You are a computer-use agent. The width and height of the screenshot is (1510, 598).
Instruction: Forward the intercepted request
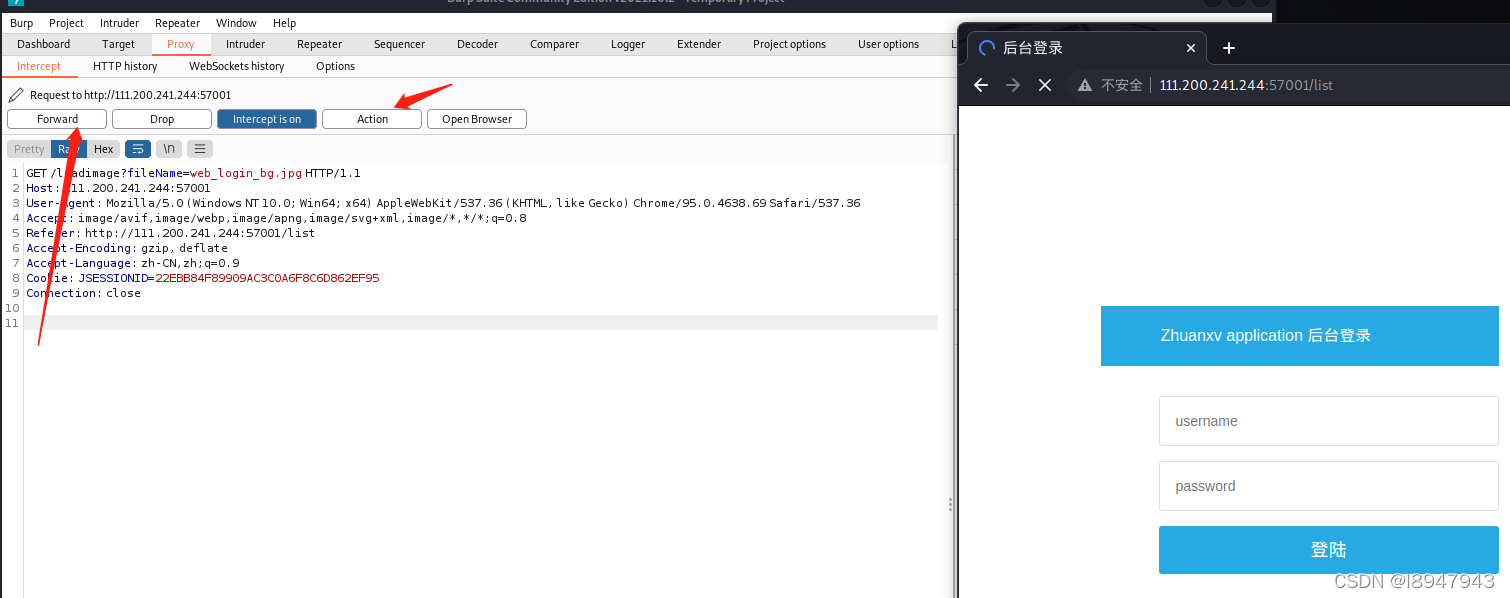pyautogui.click(x=57, y=119)
